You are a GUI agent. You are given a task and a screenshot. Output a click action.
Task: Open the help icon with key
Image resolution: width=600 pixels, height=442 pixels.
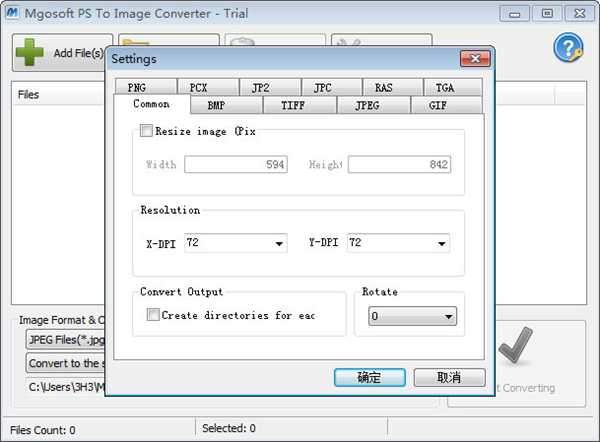[568, 48]
